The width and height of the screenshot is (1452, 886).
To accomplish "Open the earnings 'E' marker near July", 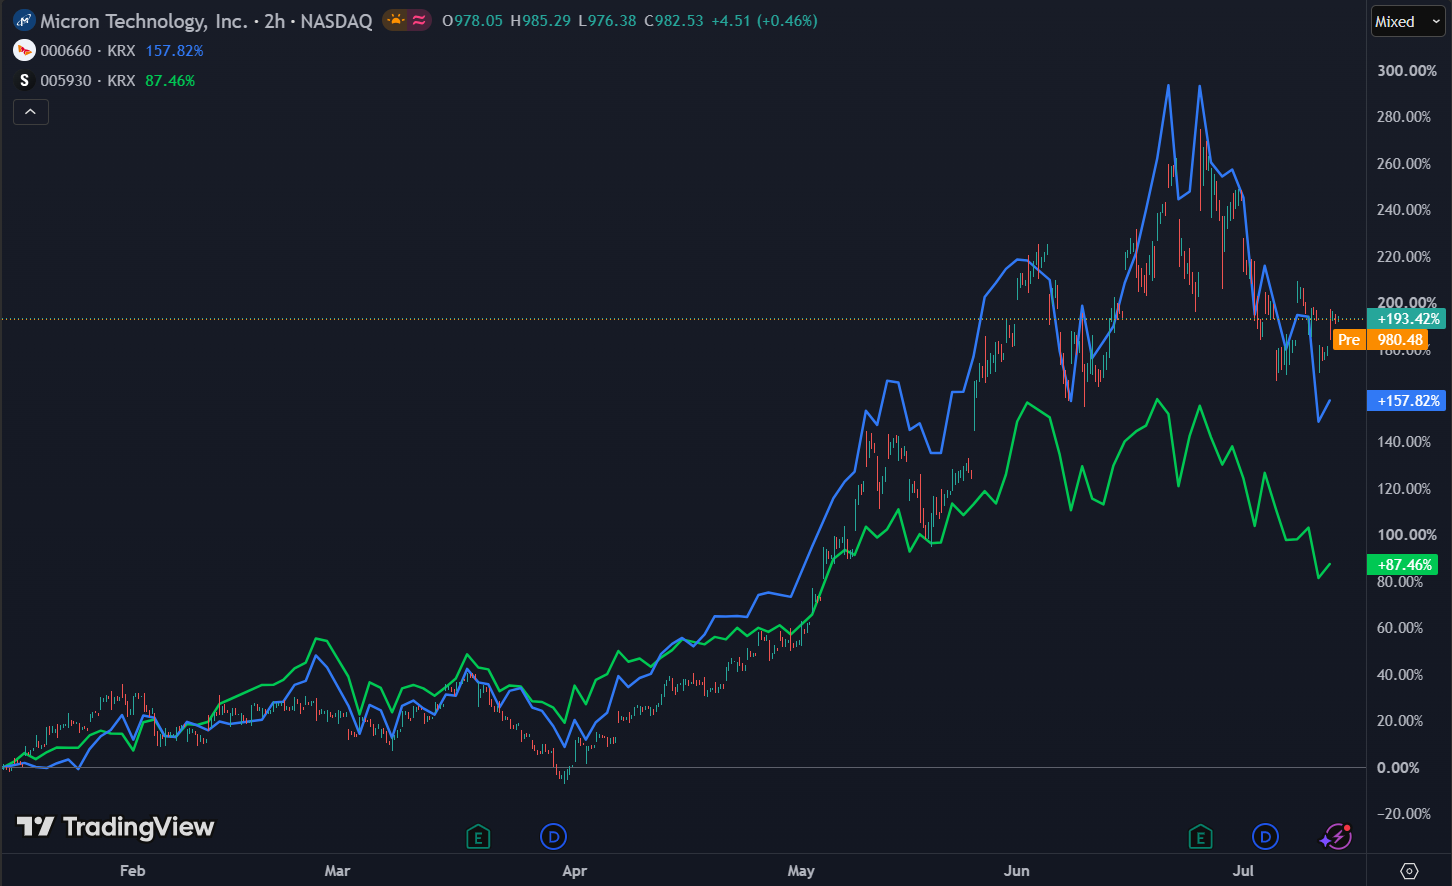I will pos(1200,837).
